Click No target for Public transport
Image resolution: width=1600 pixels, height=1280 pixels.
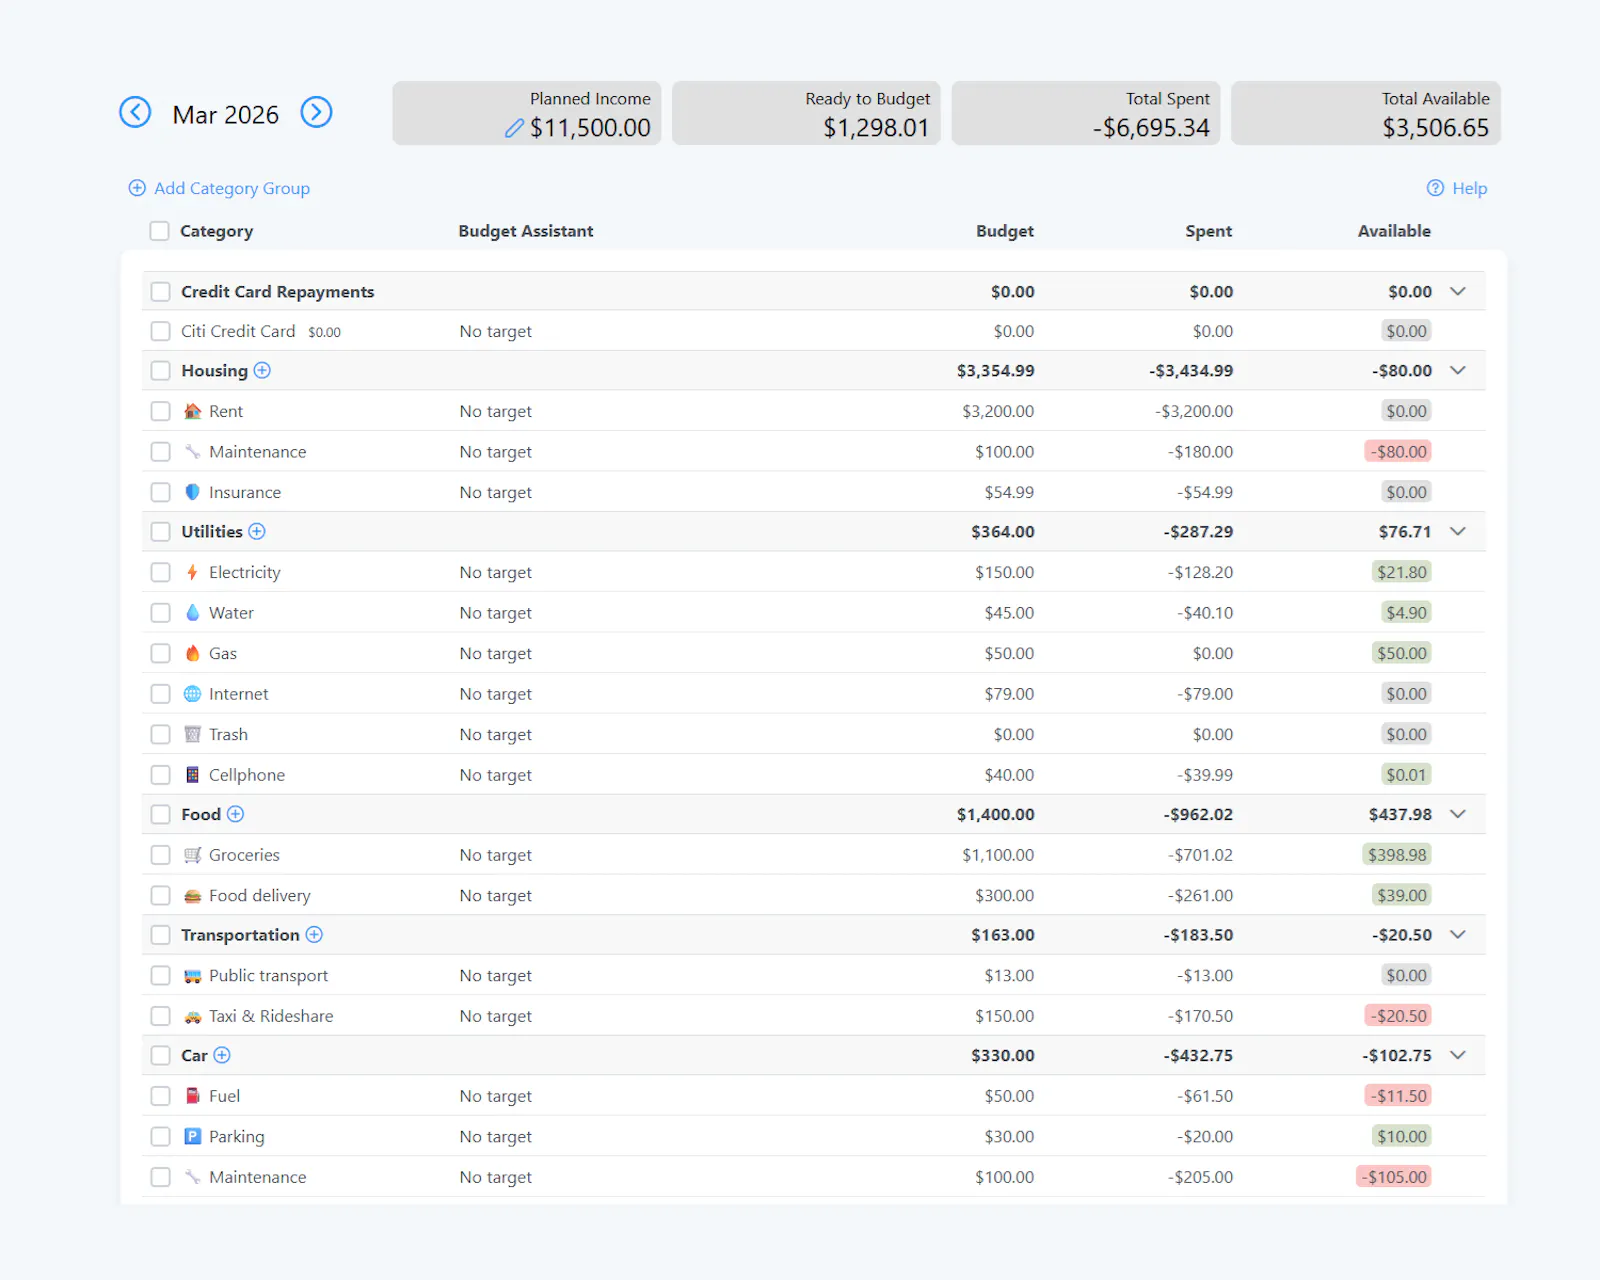[496, 975]
